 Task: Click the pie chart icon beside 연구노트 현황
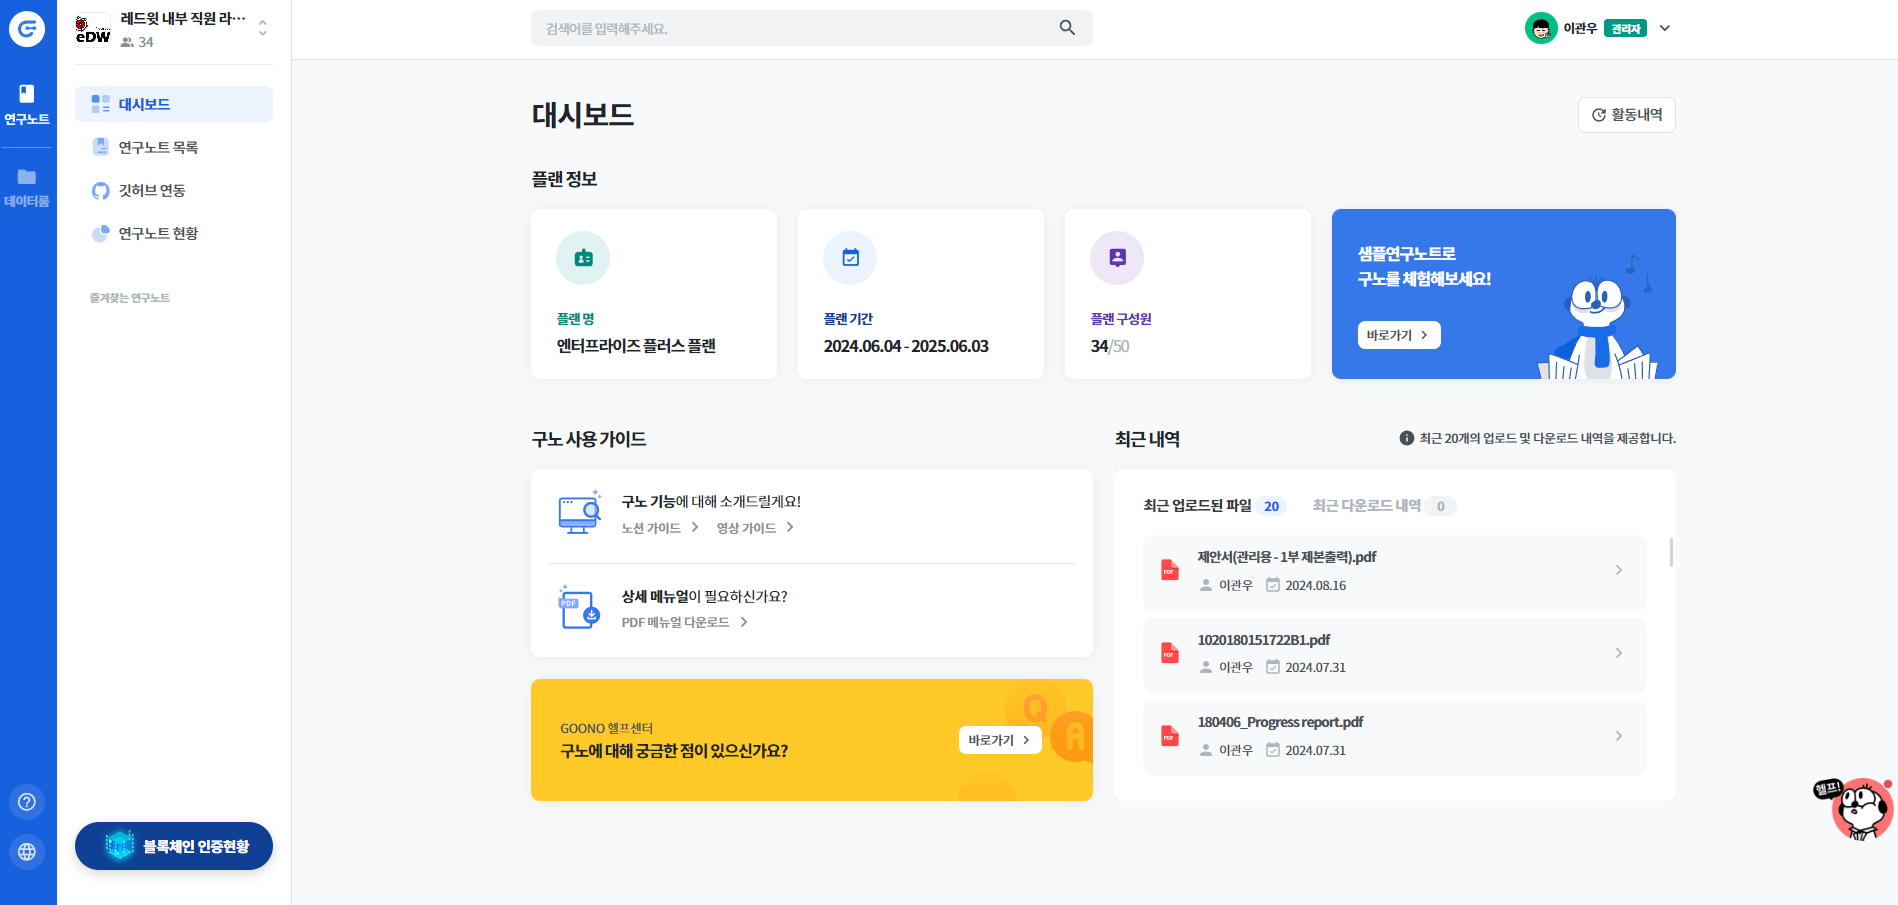[x=100, y=233]
